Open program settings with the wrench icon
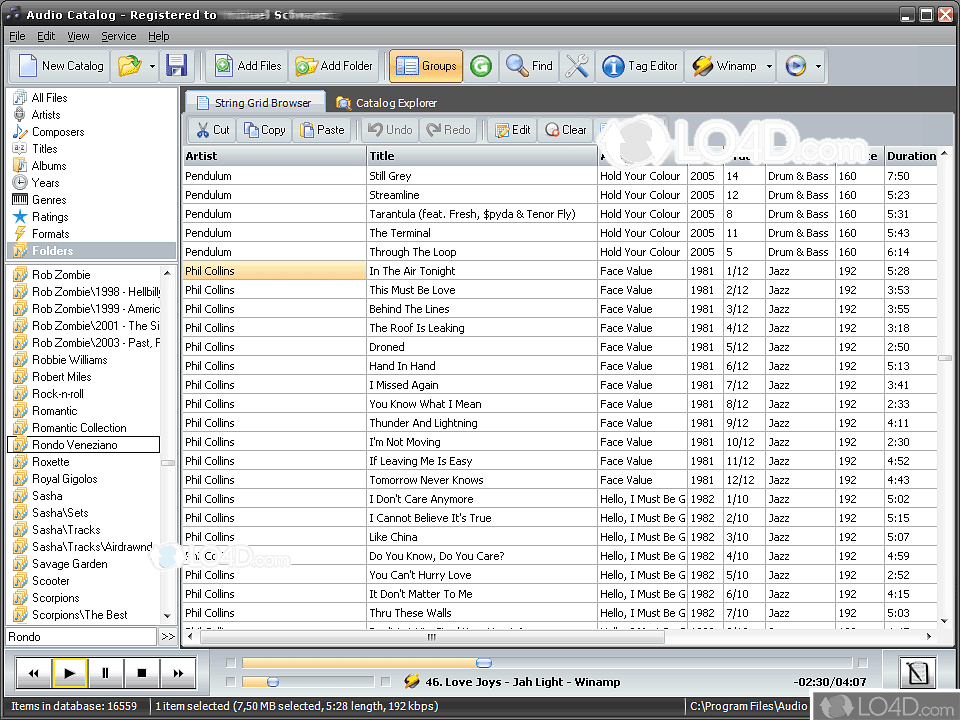The image size is (960, 720). coord(577,65)
